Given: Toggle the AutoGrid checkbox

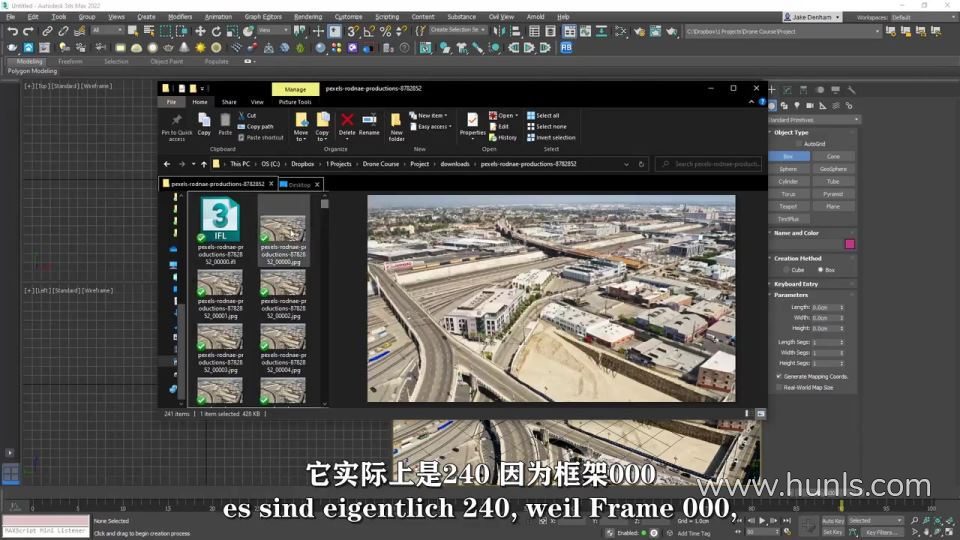Looking at the screenshot, I should click(799, 144).
